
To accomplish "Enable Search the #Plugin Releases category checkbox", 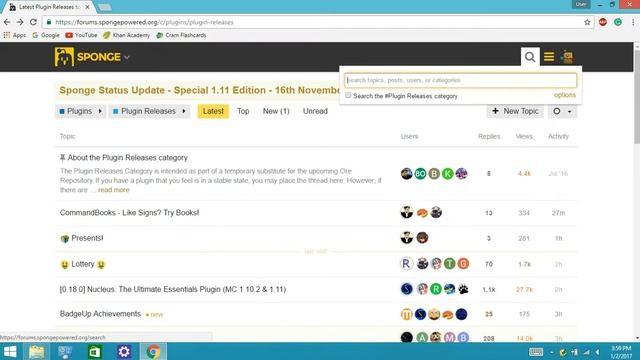I will tap(348, 96).
